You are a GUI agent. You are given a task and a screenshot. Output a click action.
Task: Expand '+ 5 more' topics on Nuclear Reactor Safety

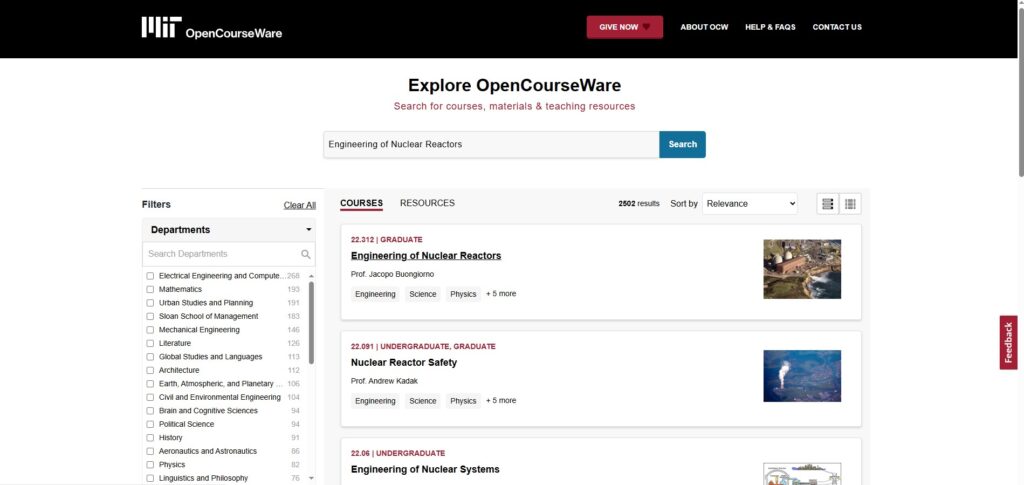click(501, 400)
